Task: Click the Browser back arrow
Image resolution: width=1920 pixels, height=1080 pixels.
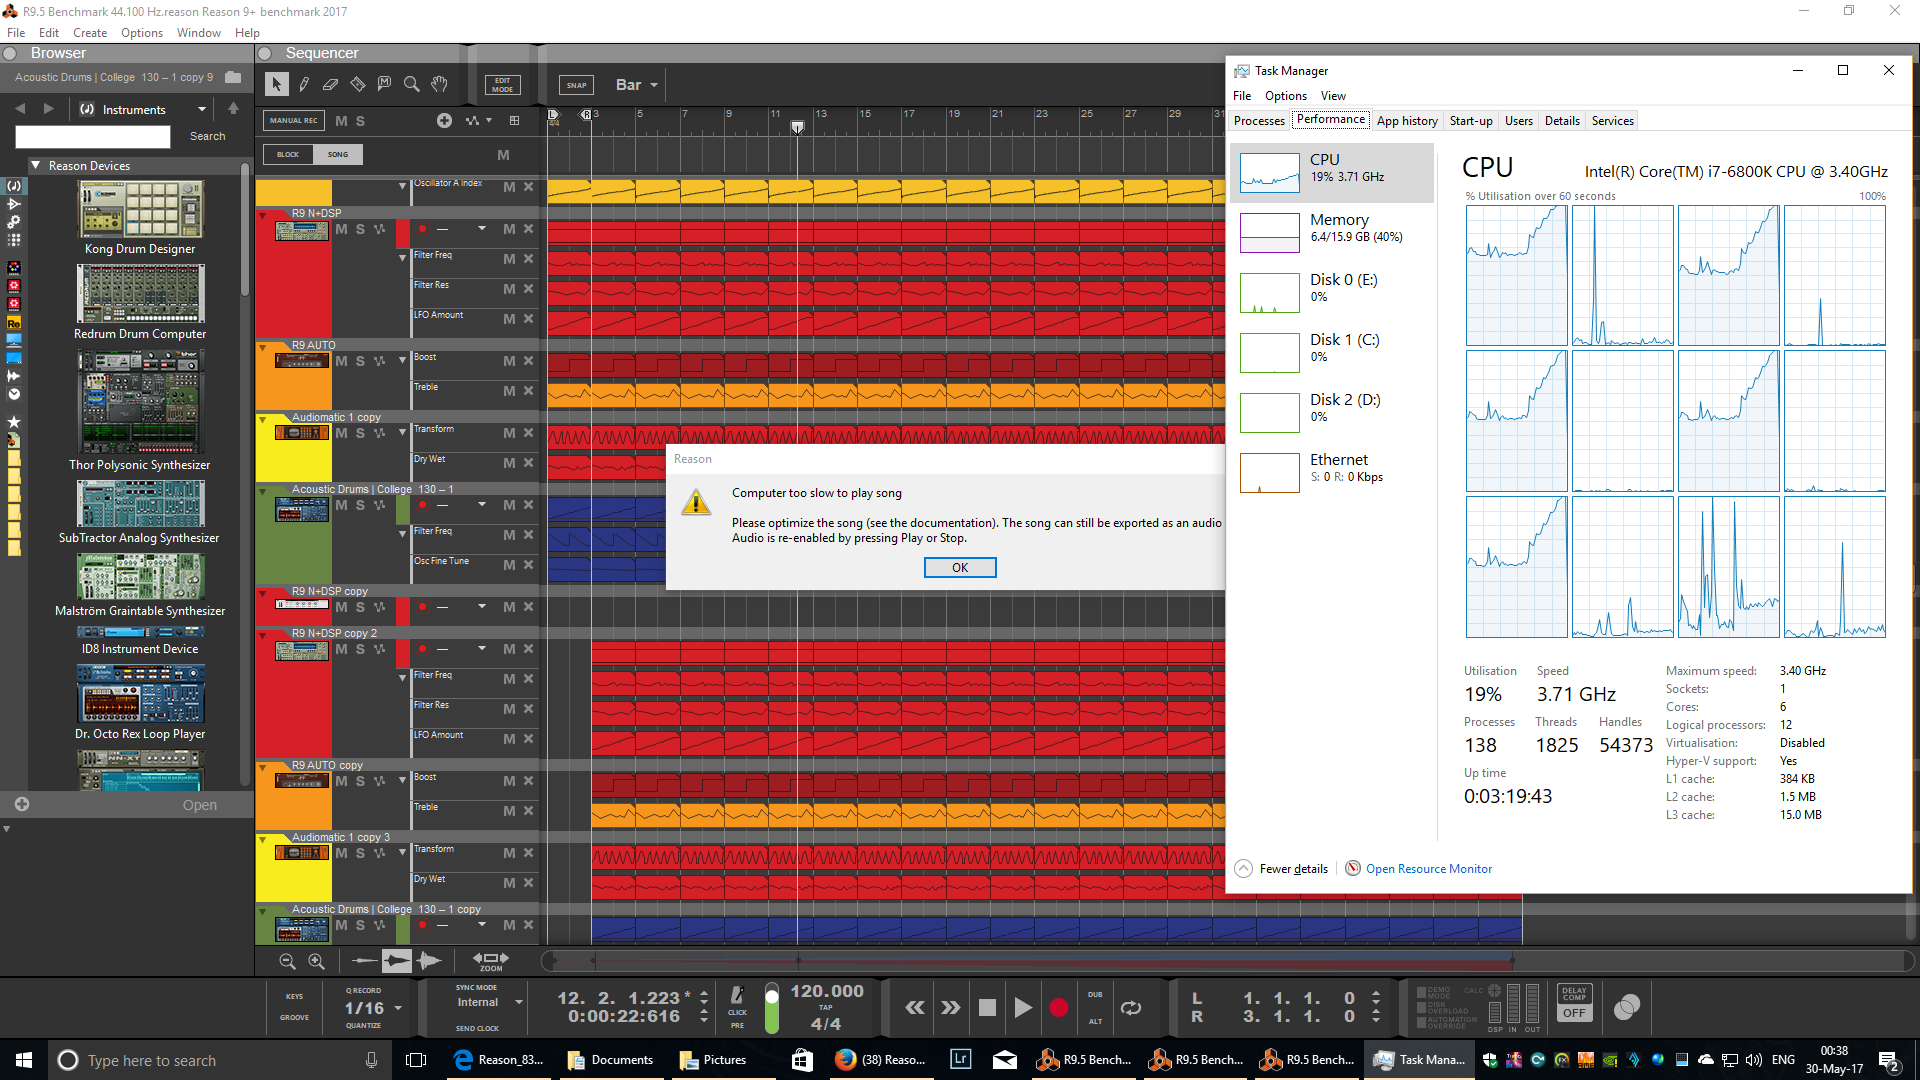Action: [20, 108]
